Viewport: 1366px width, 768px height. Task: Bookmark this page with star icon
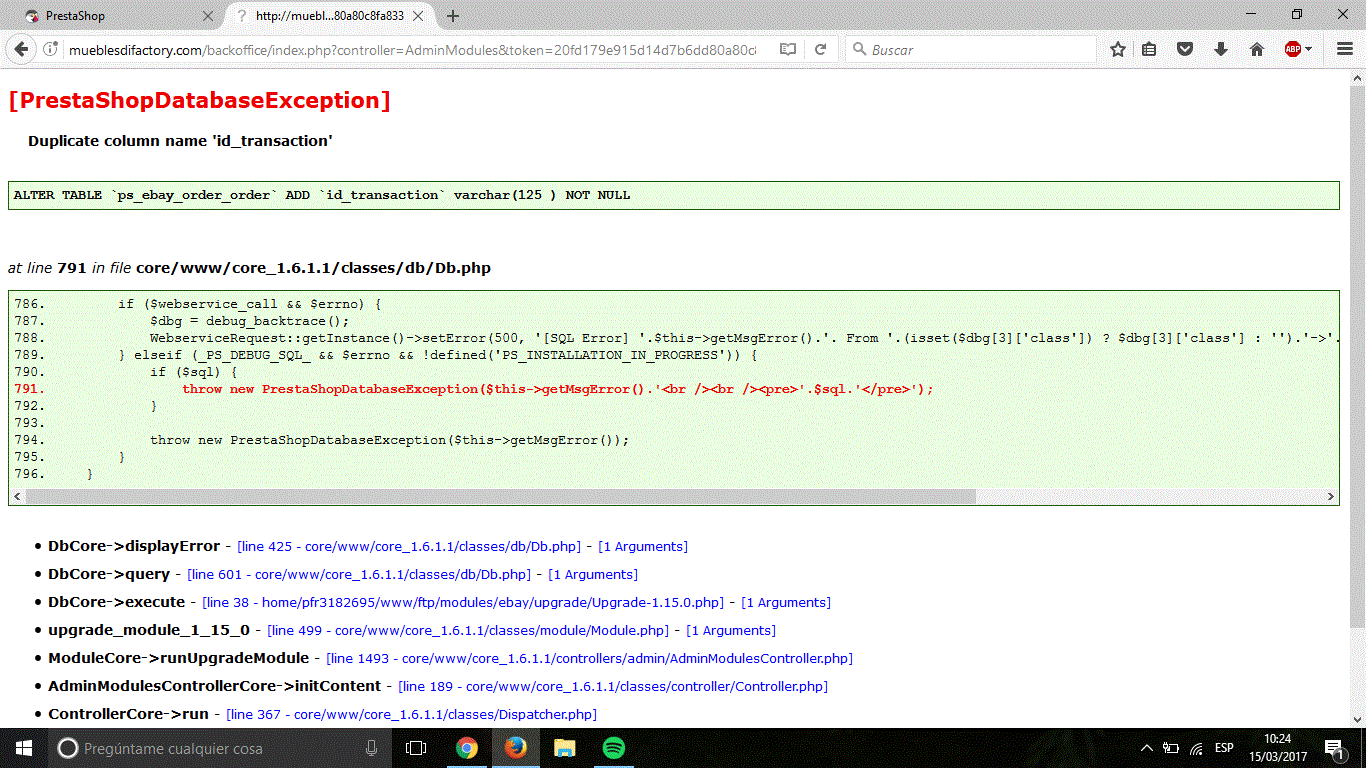1118,49
